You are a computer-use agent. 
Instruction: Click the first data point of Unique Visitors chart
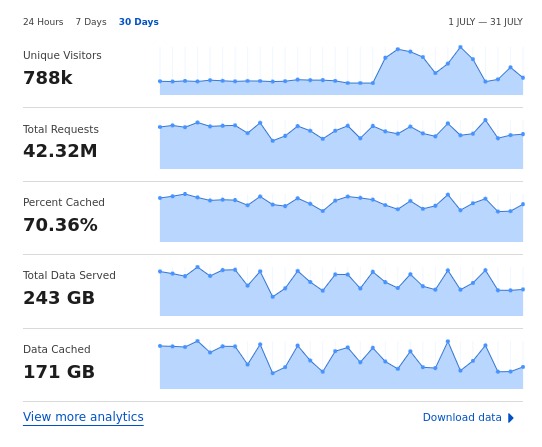point(160,82)
